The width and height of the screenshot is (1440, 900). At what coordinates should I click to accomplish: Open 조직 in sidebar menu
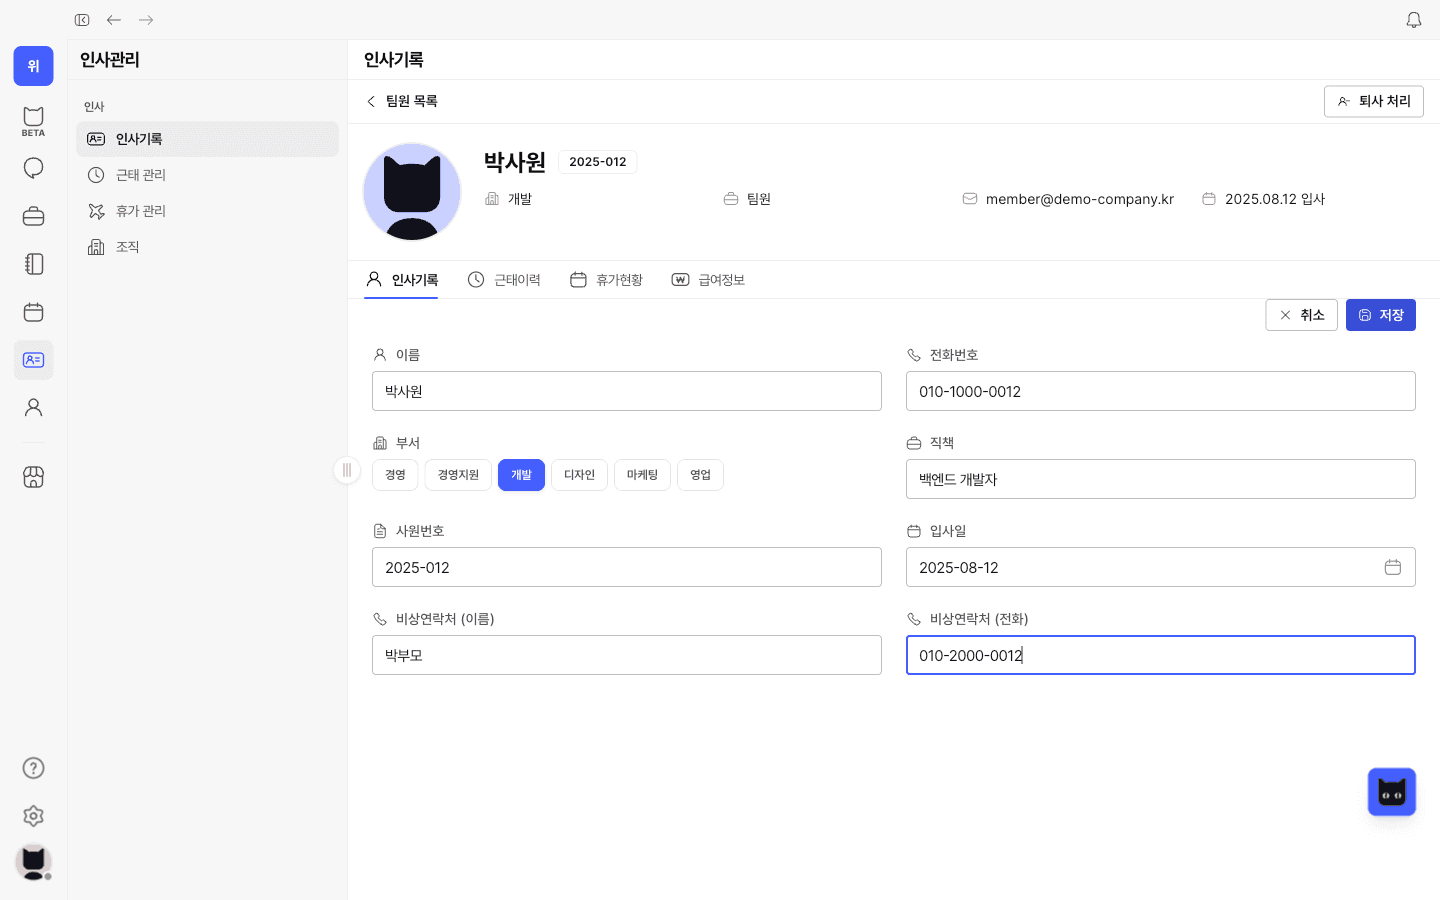(207, 247)
